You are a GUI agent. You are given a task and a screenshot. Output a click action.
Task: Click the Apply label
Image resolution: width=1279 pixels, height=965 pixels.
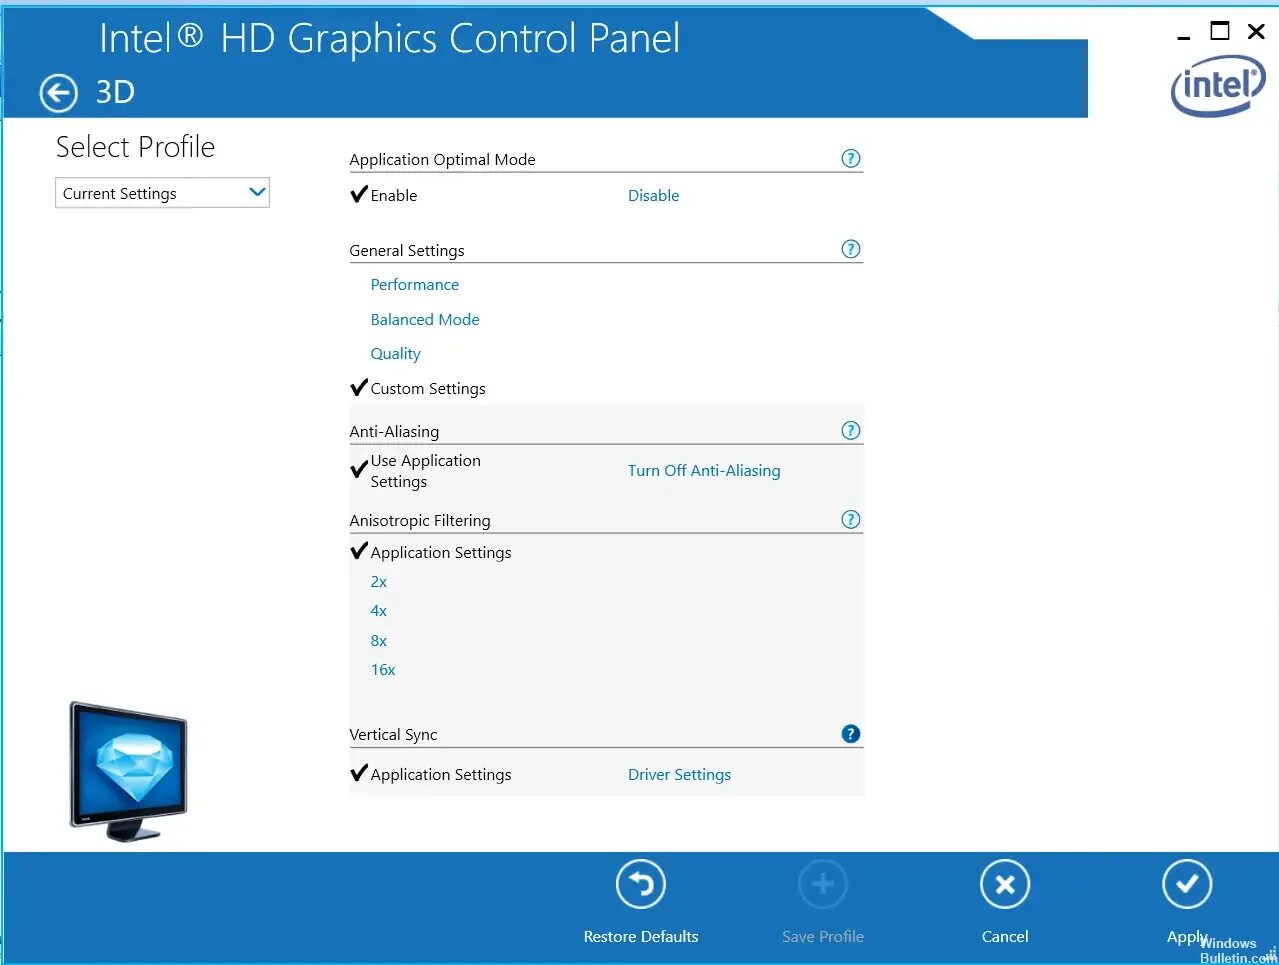click(x=1186, y=937)
